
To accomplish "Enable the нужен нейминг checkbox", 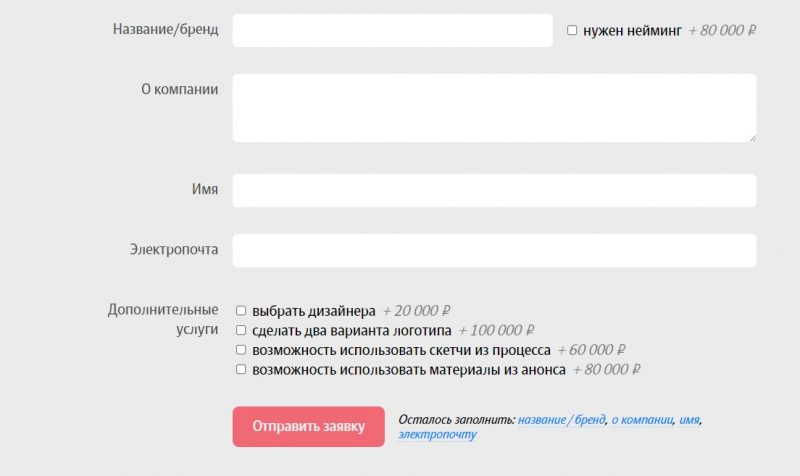I will tap(572, 30).
